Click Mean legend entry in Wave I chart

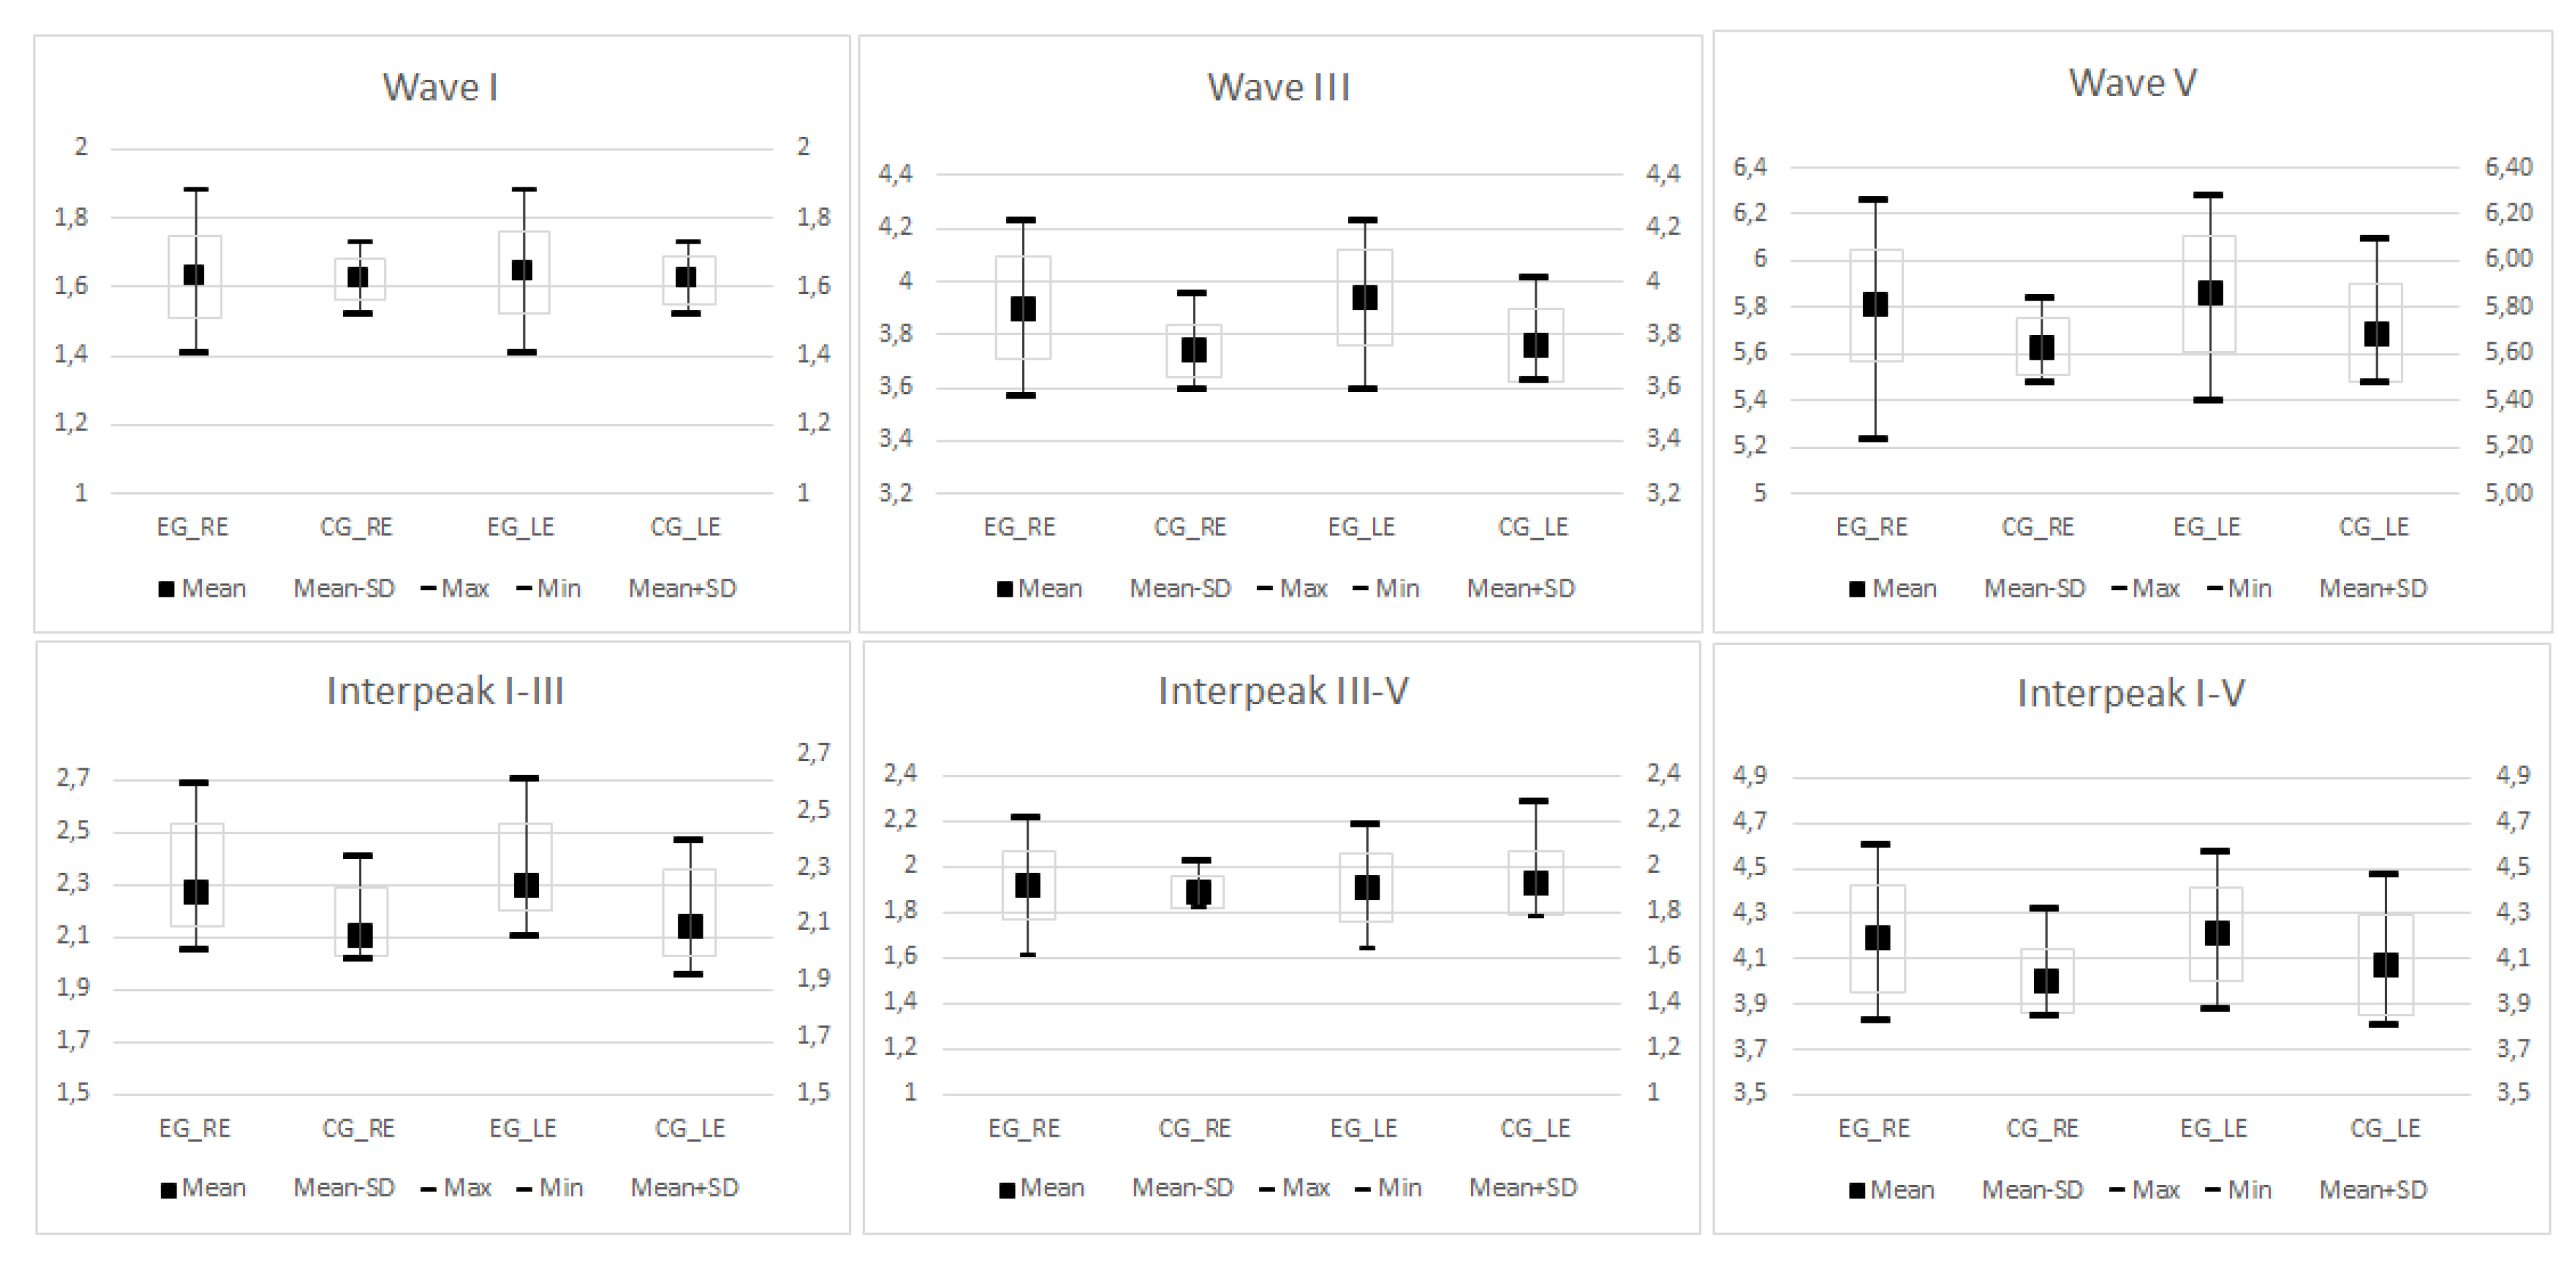(x=203, y=588)
